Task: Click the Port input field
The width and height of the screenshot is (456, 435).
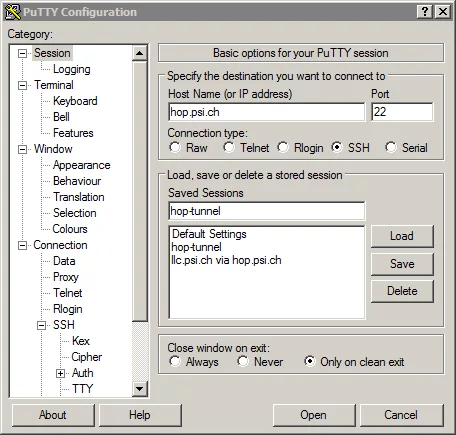Action: 402,112
